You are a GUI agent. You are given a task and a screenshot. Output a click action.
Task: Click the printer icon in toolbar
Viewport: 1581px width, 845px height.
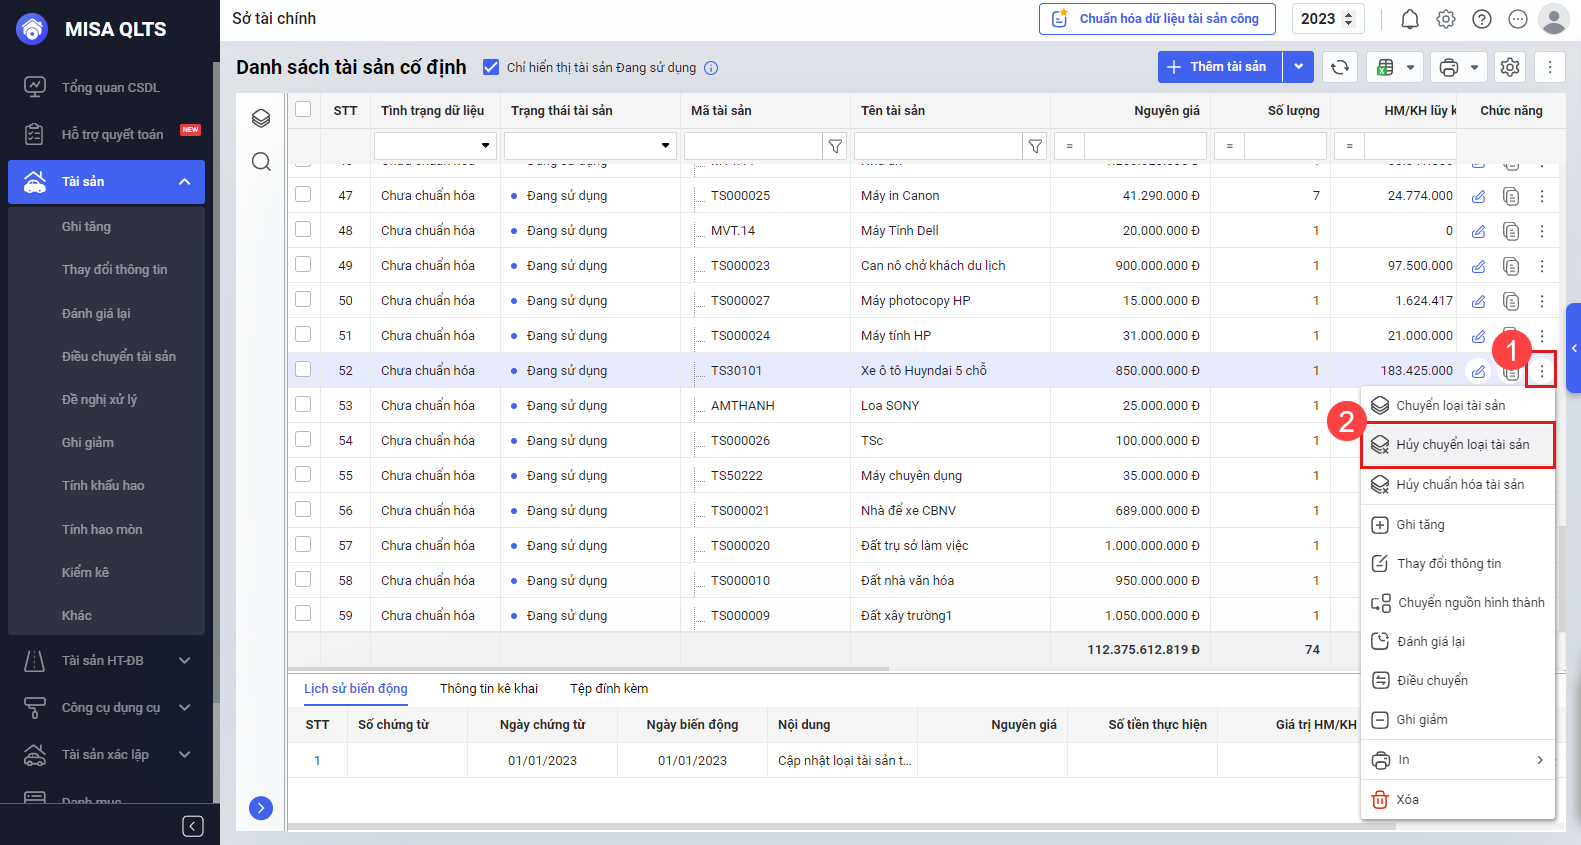coord(1448,67)
